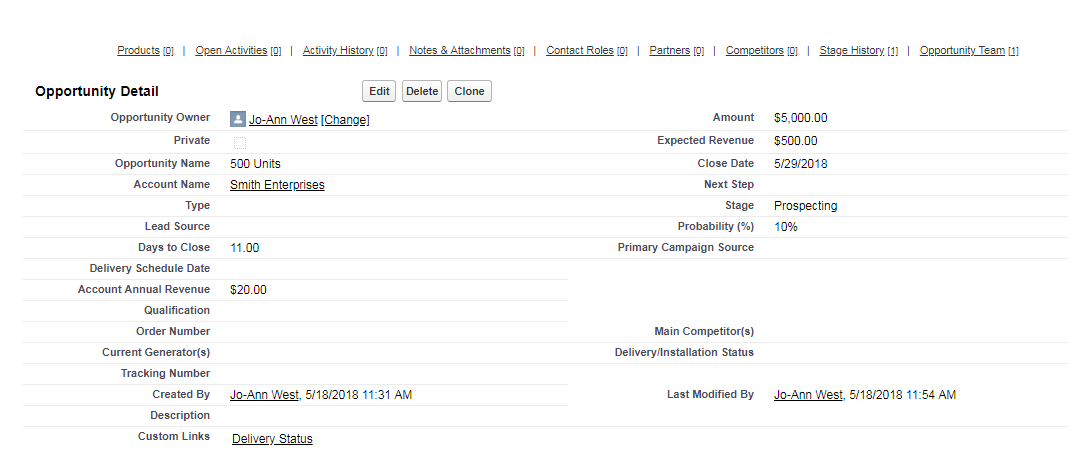Clone this opportunity
Screen dimensions: 1068x460
click(x=469, y=91)
